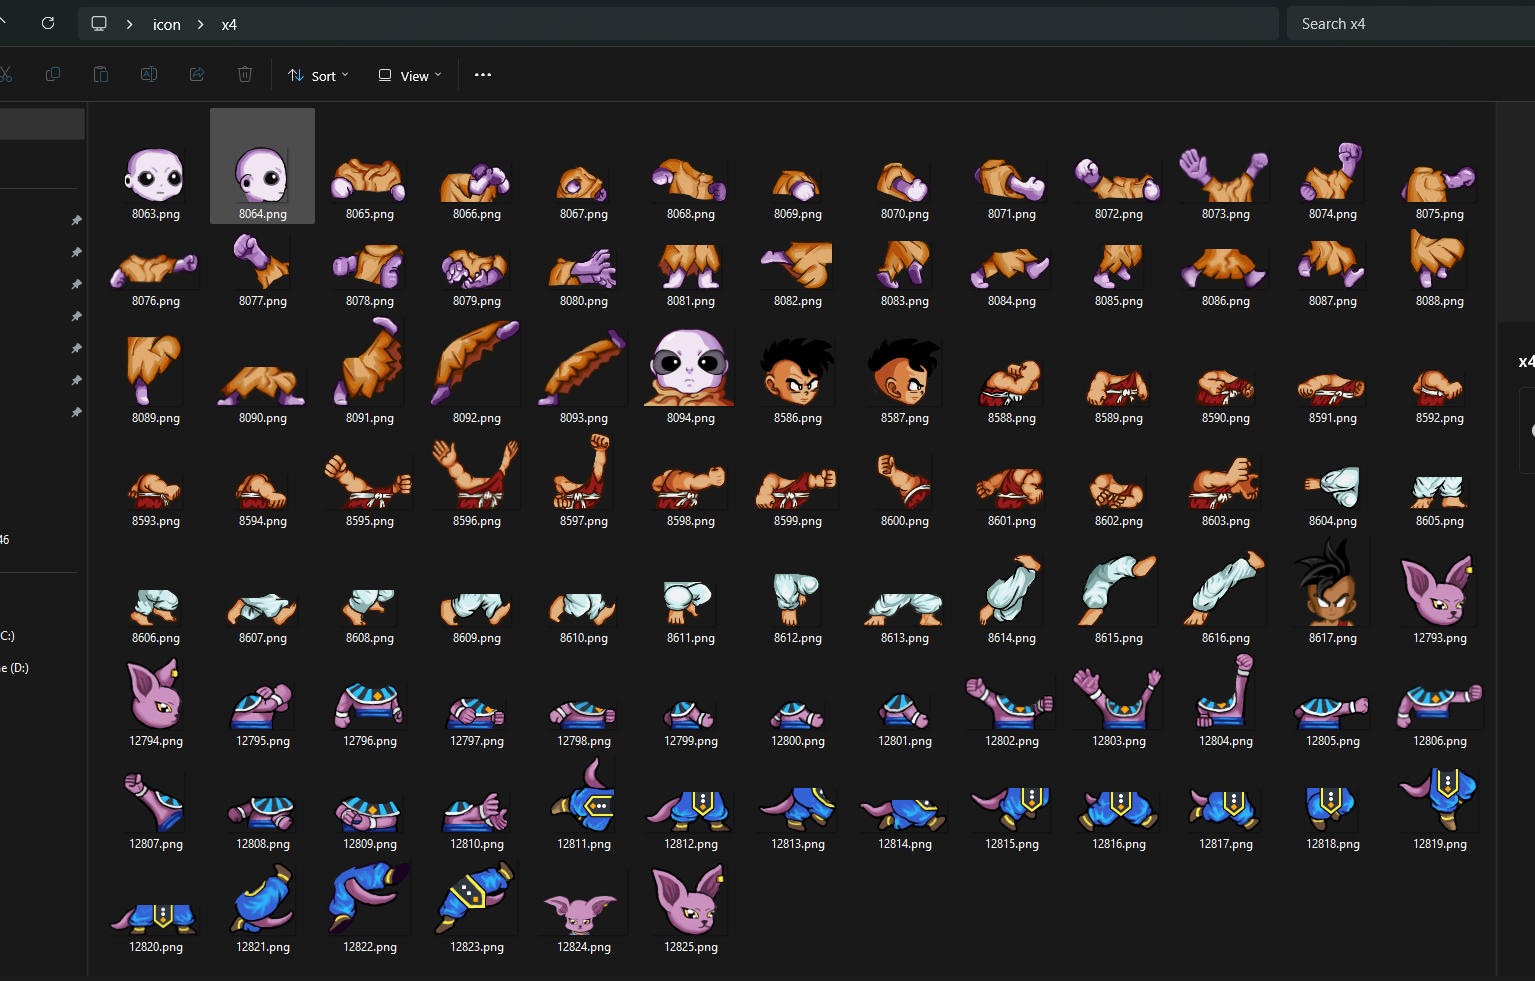Open the See more three-dots menu
This screenshot has height=981, width=1535.
pos(483,75)
